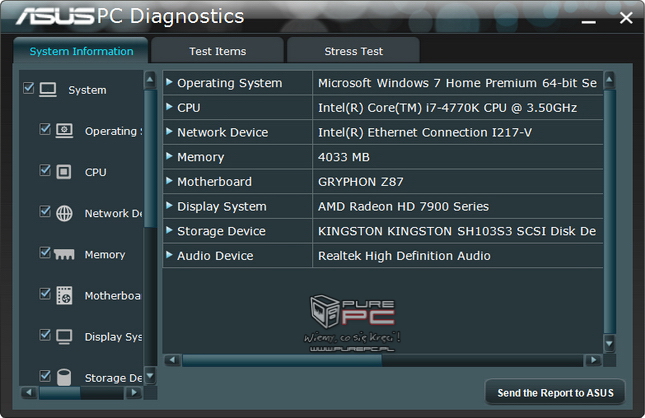Select the System label in sidebar
Viewport: 645px width, 418px height.
(x=87, y=90)
